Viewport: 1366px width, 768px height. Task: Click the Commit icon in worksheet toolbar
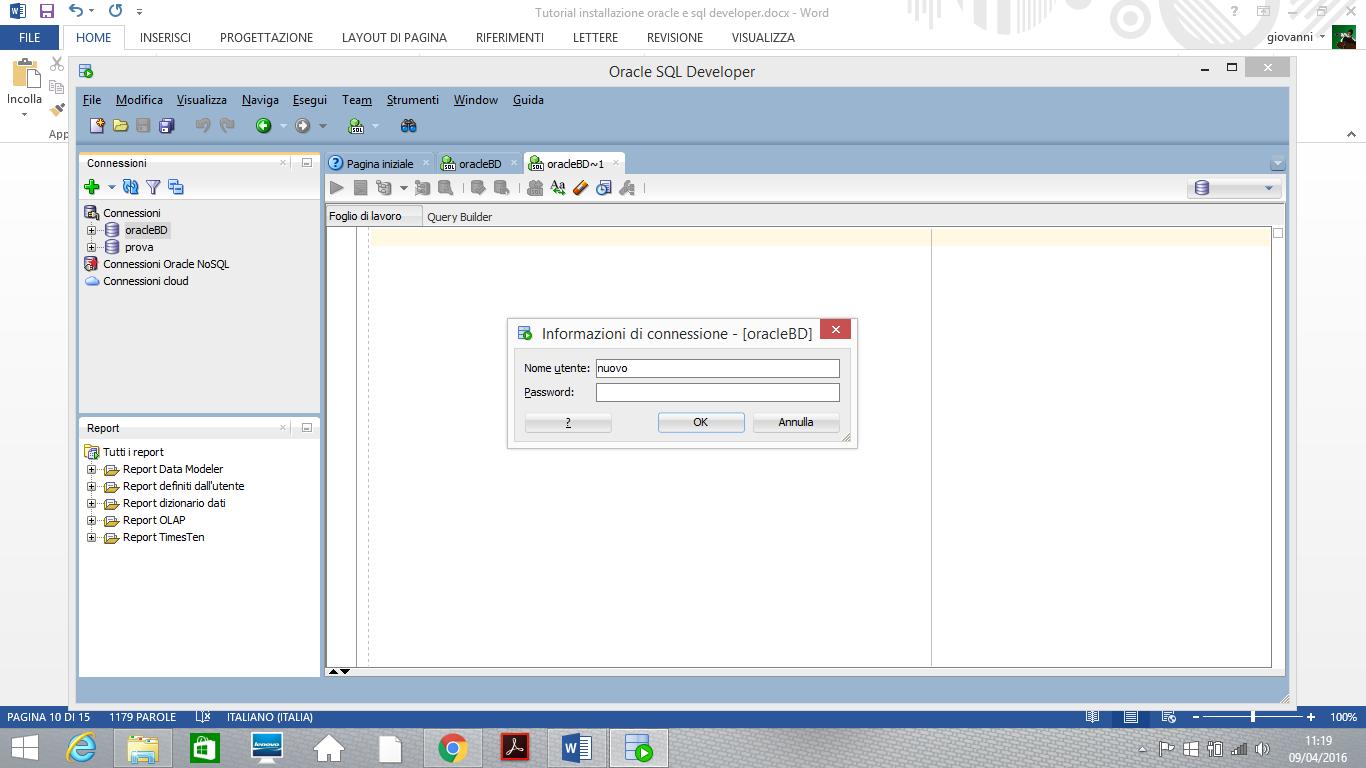[478, 187]
